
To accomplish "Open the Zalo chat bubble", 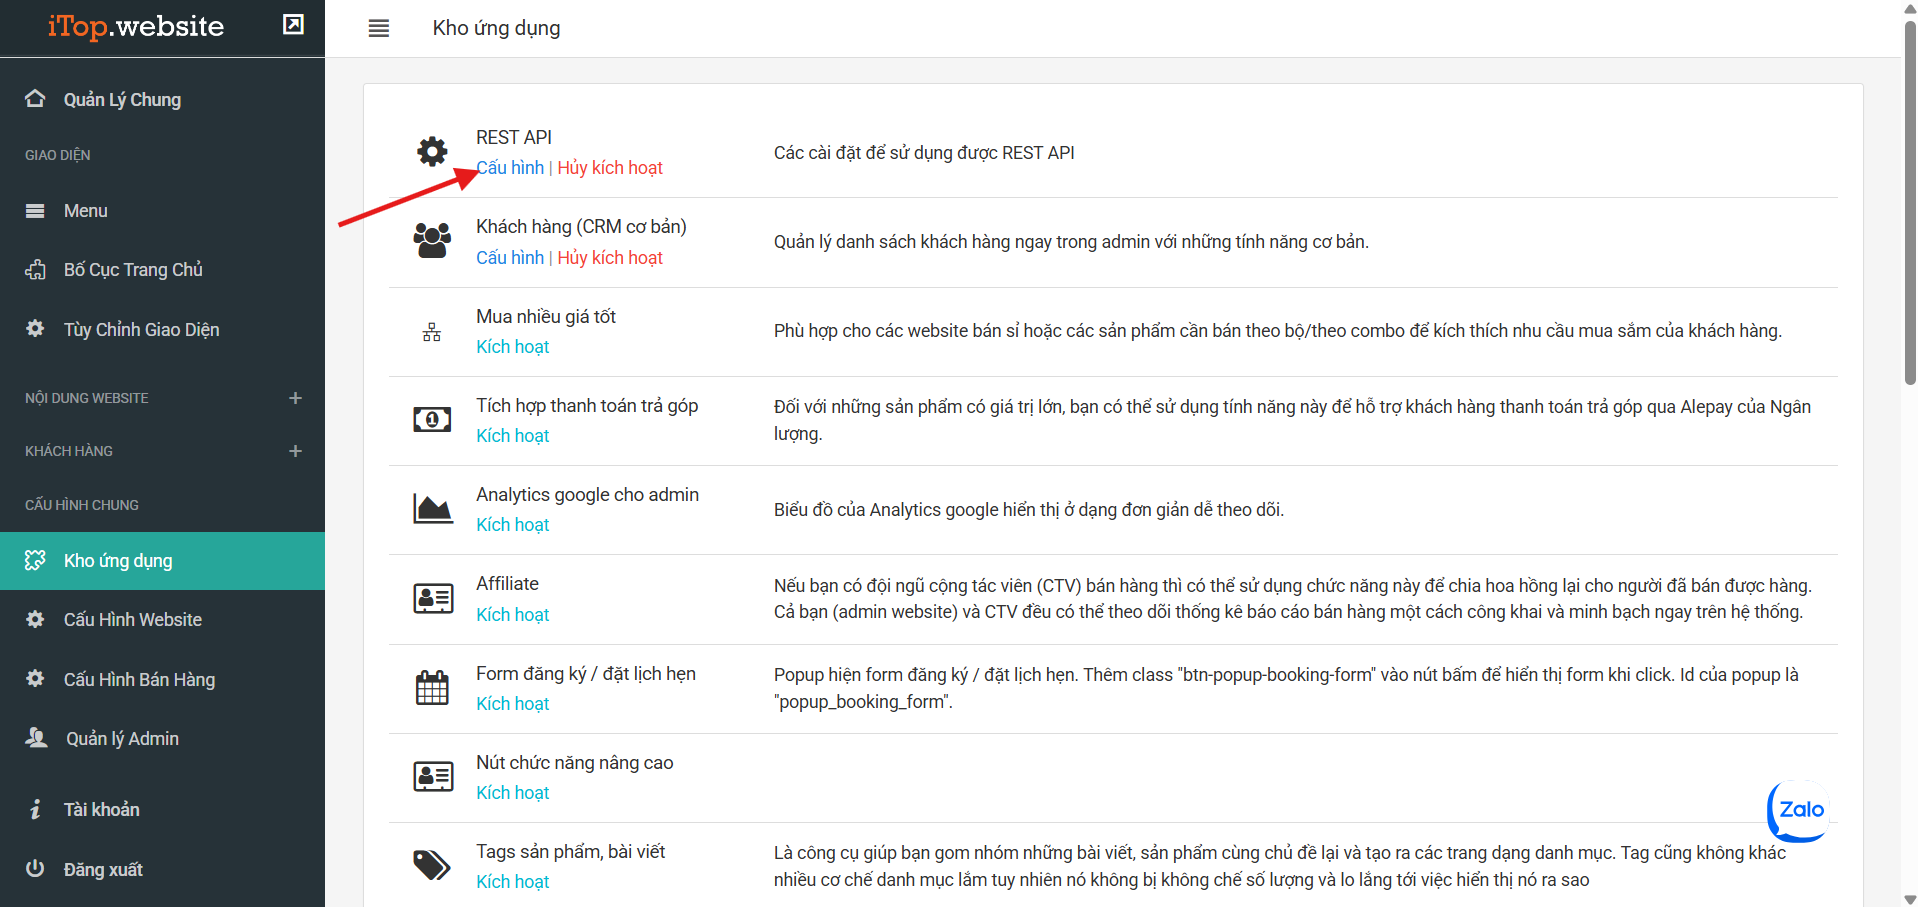I will [1799, 810].
